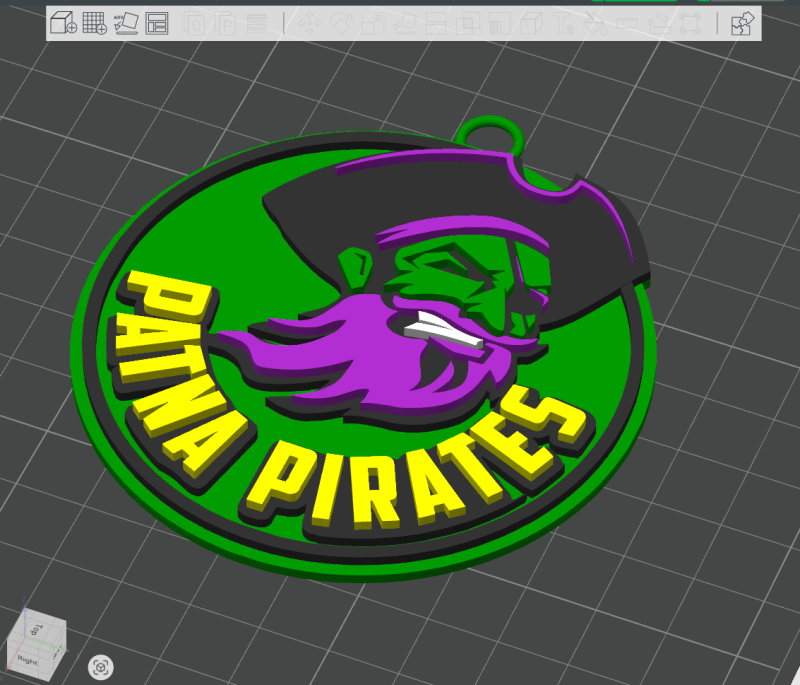Select the Scale gizmo tool
Screen dimensions: 800x685
372,23
